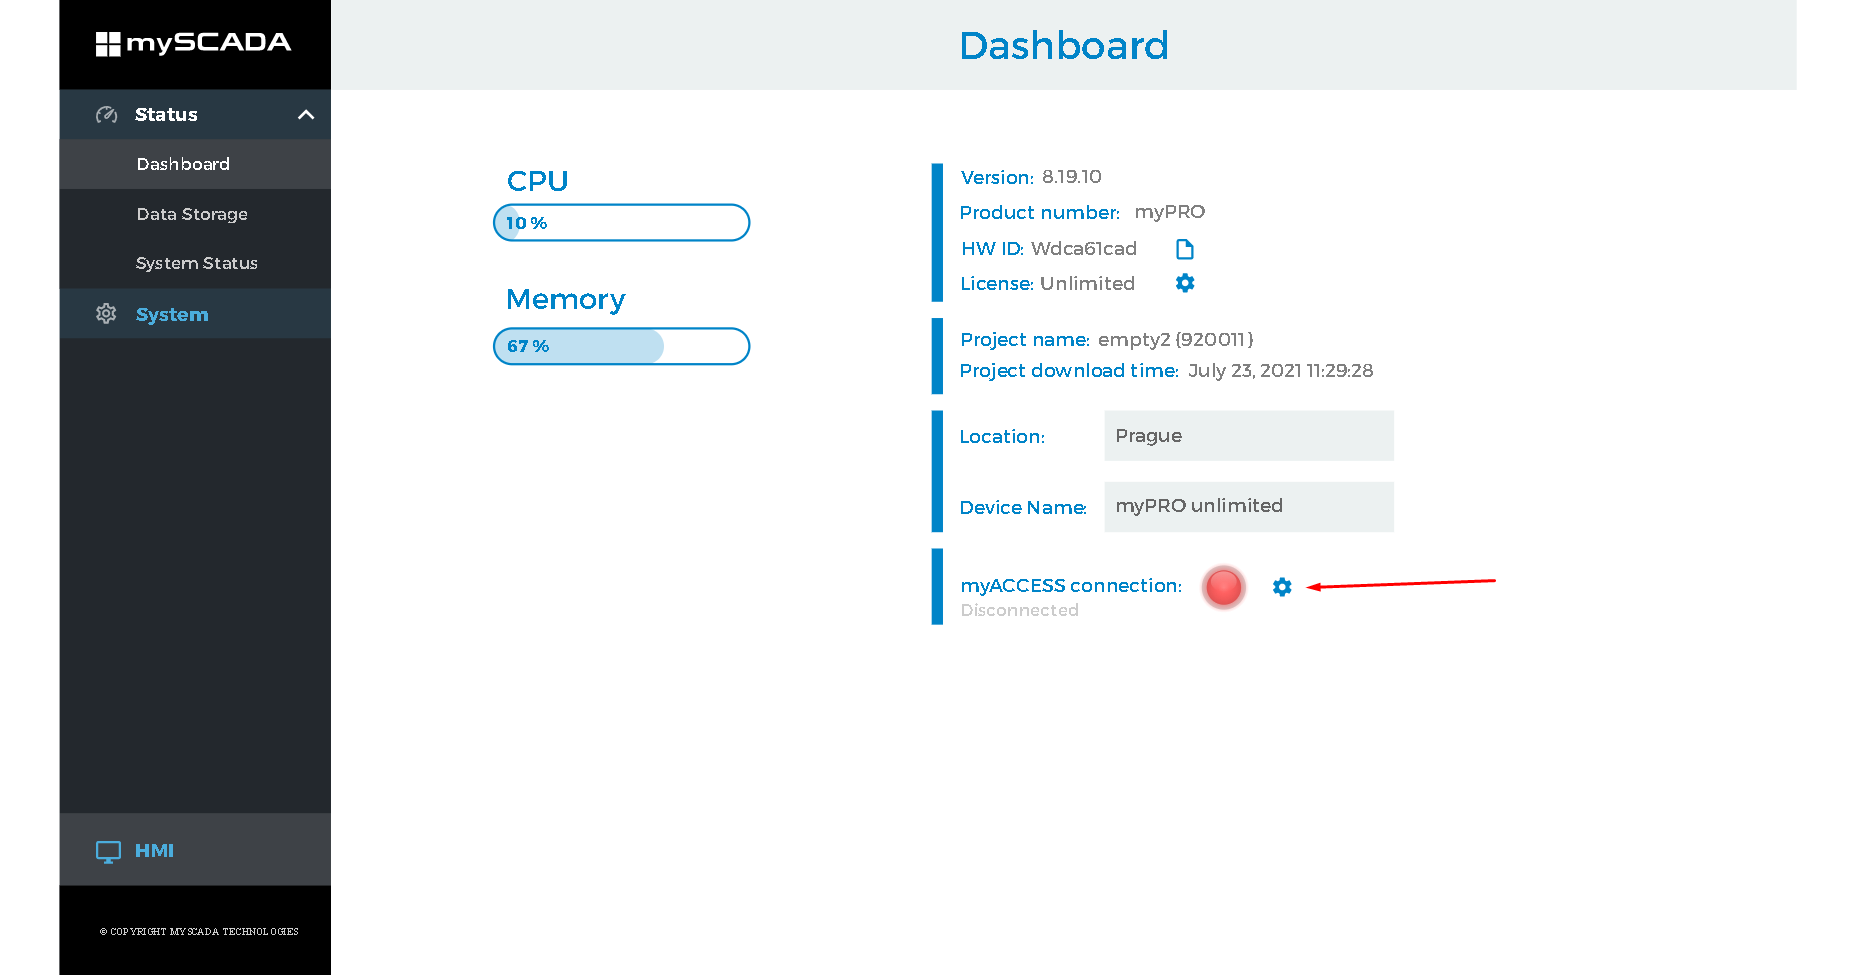This screenshot has height=975, width=1854.
Task: Open License settings gear icon
Action: coord(1185,283)
